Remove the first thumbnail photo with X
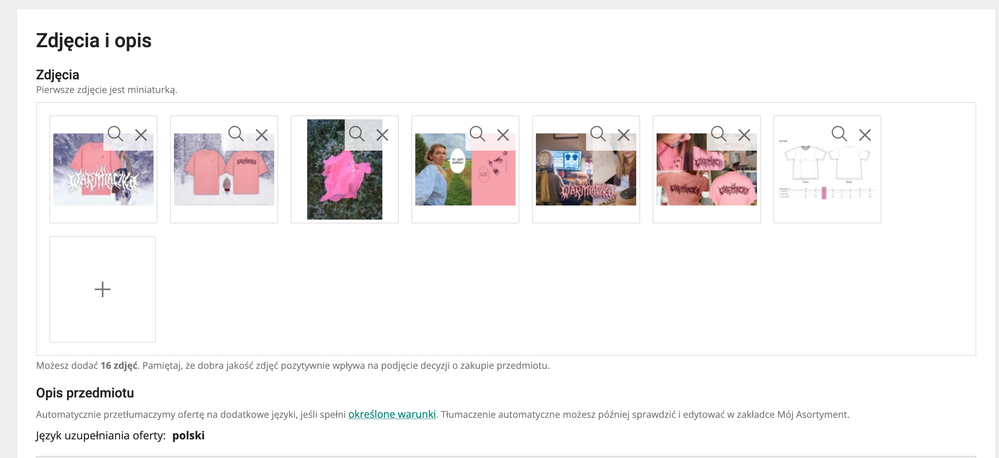The width and height of the screenshot is (999, 458). (141, 134)
